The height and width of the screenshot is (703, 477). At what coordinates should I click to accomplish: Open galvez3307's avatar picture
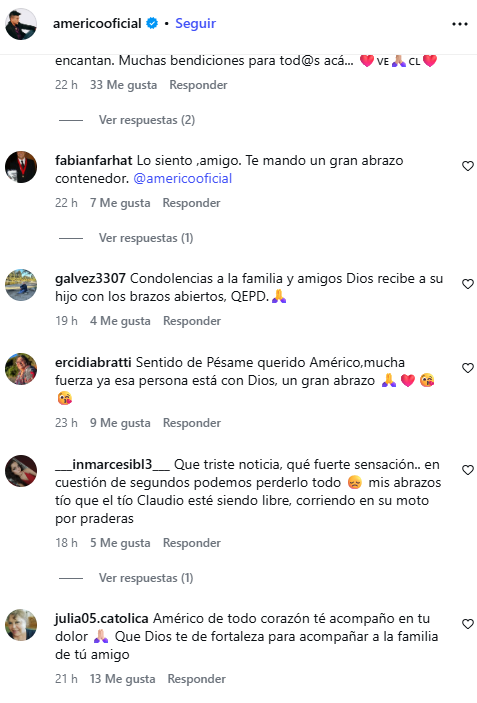point(21,285)
